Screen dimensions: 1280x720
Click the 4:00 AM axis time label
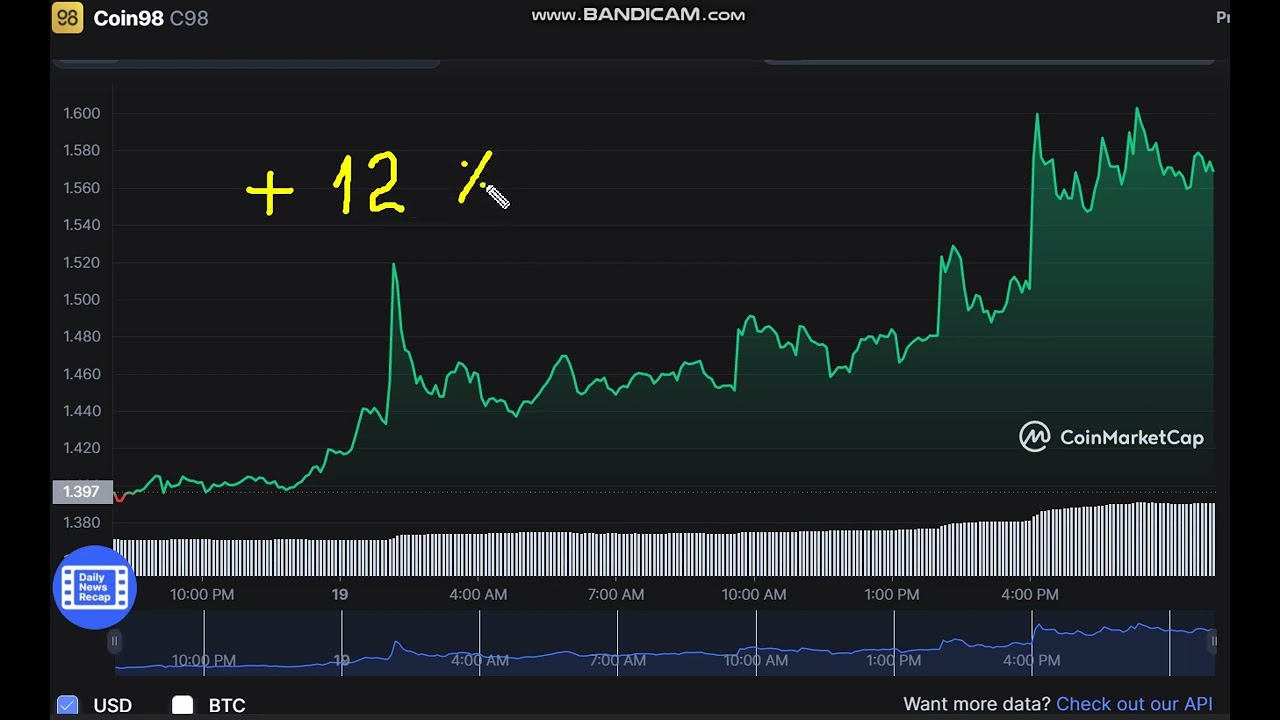click(478, 594)
